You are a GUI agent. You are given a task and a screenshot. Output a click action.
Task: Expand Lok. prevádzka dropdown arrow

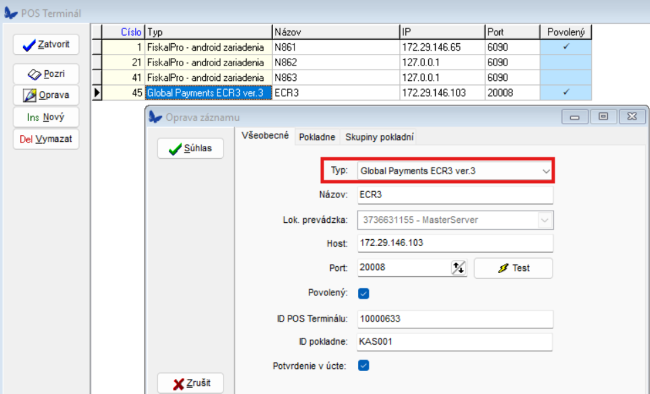tap(545, 220)
